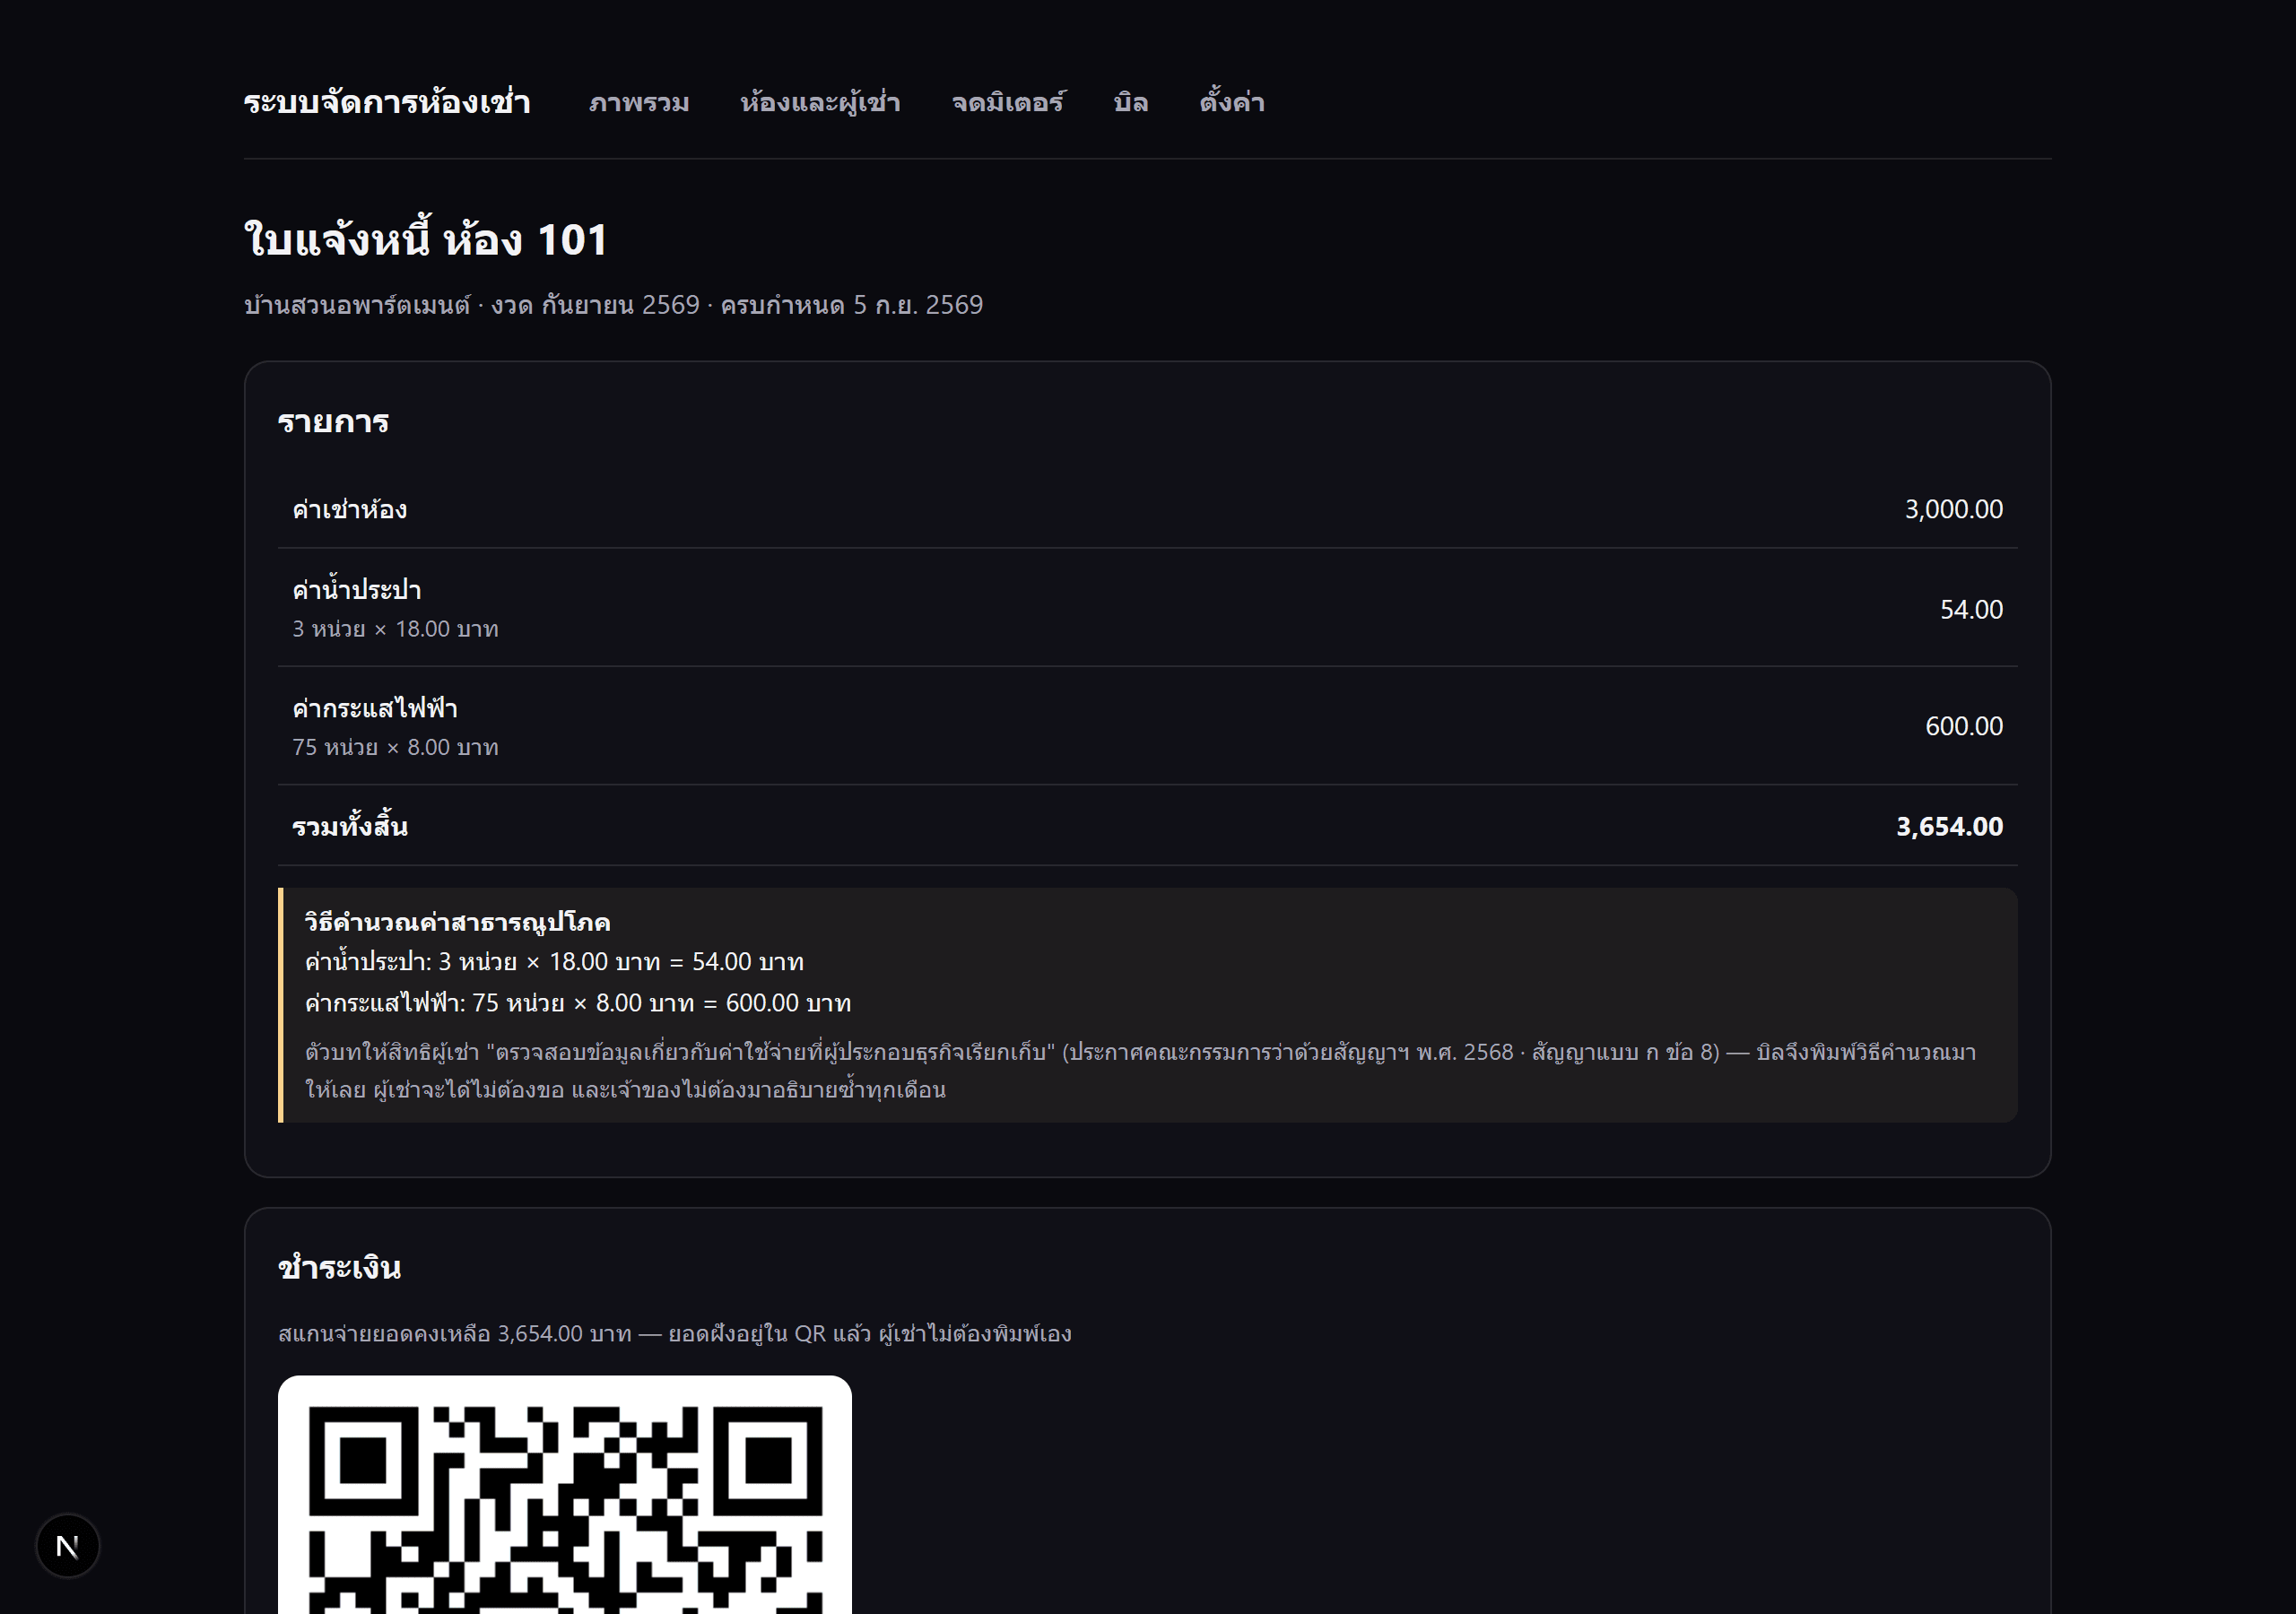Click the รายการ section heading
The image size is (2296, 1614).
coord(333,422)
